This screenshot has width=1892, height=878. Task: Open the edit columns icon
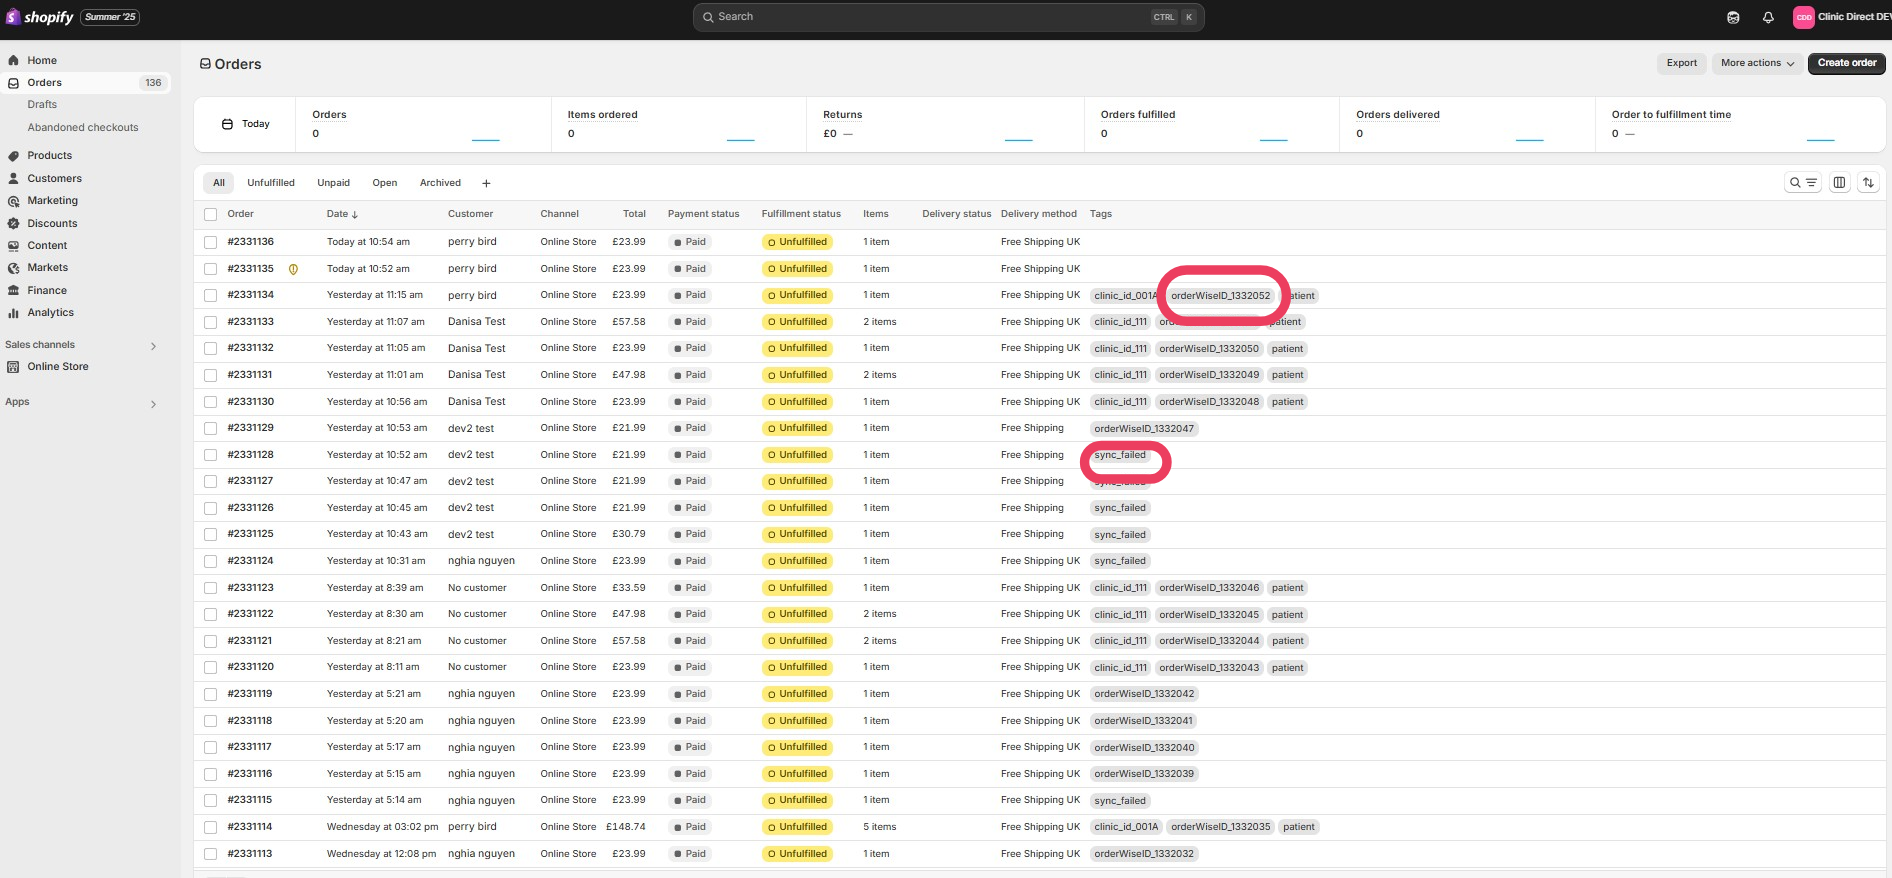click(1839, 182)
